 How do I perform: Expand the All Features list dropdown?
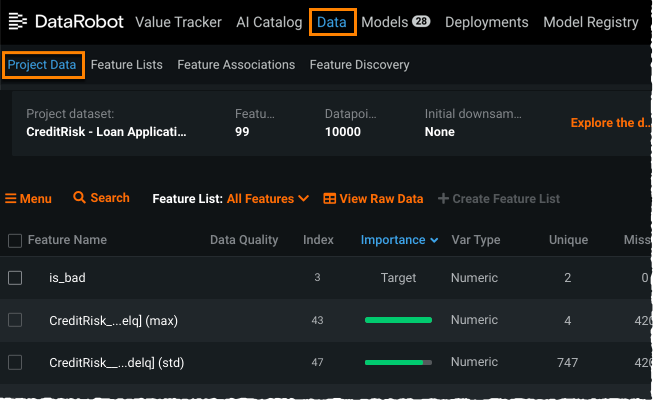[304, 199]
